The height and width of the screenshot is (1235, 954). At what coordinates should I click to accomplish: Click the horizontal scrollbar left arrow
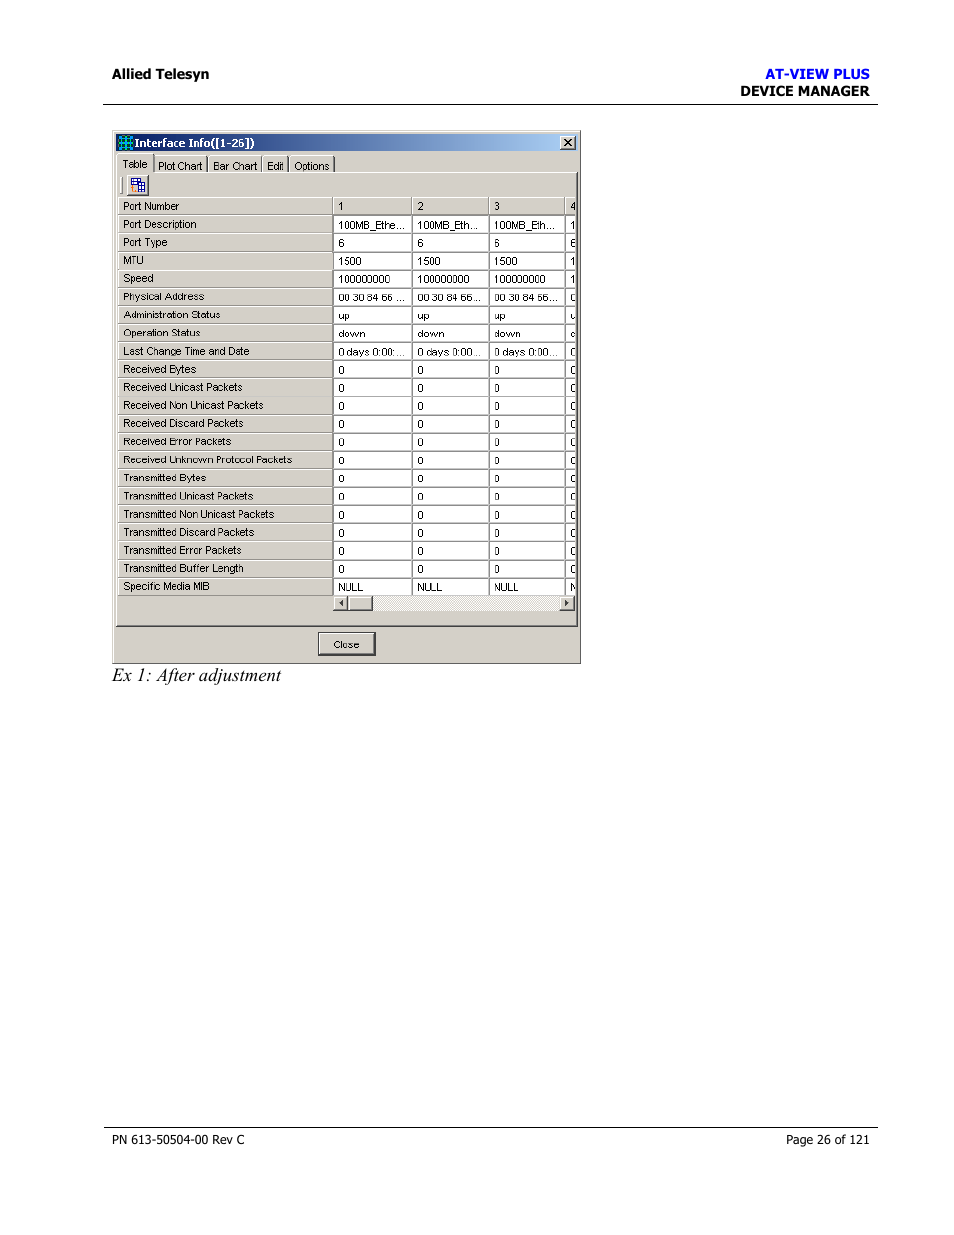pyautogui.click(x=341, y=603)
